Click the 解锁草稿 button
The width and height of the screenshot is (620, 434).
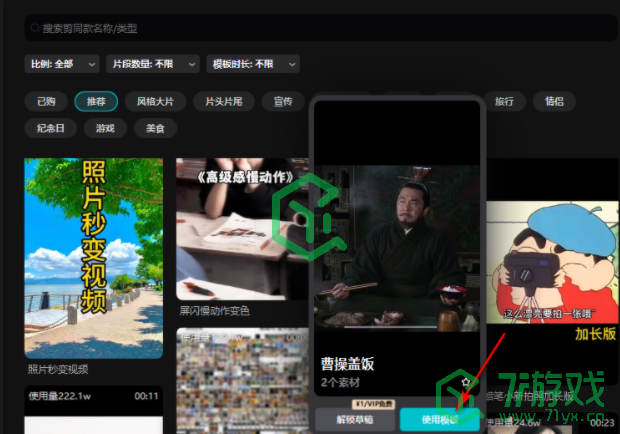coord(355,420)
